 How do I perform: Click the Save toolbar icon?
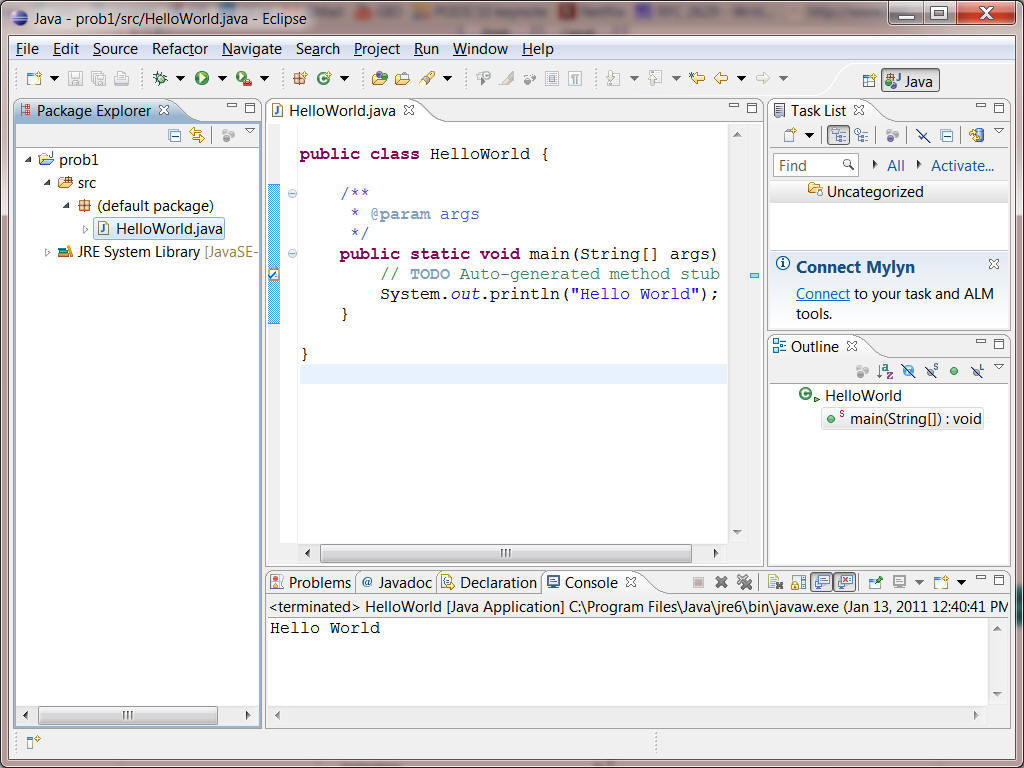pos(75,78)
